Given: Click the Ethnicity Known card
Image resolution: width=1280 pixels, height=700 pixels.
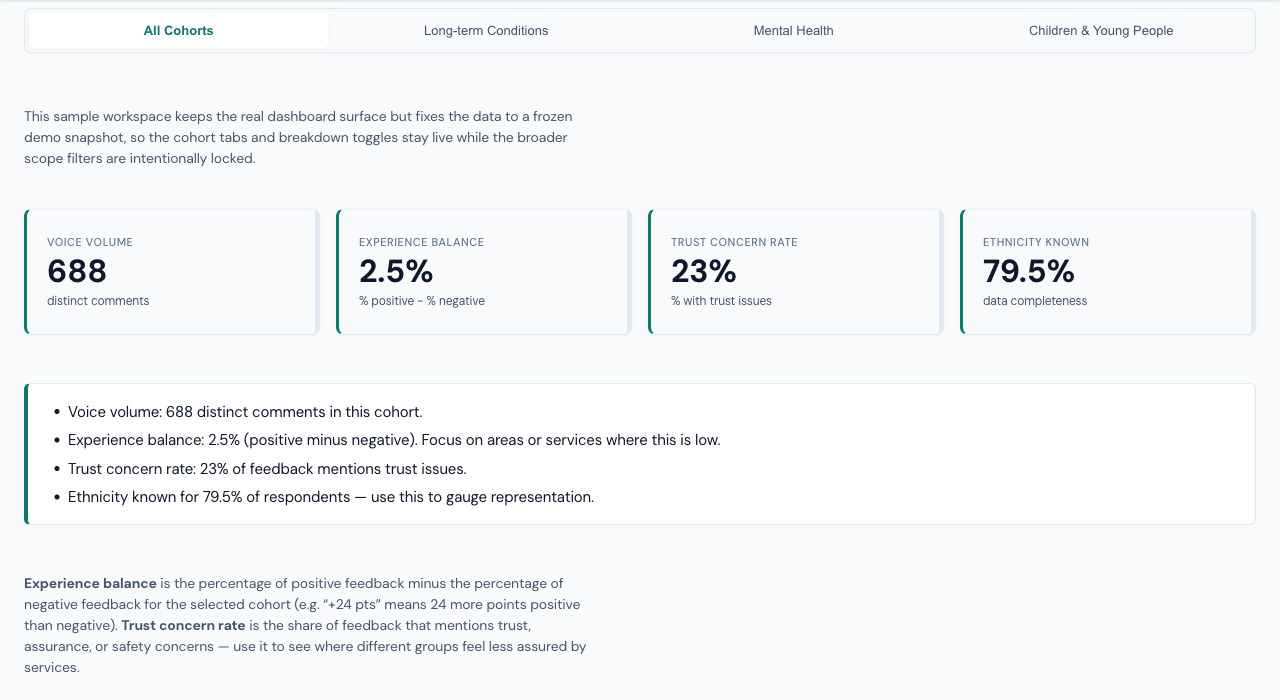Looking at the screenshot, I should point(1106,271).
